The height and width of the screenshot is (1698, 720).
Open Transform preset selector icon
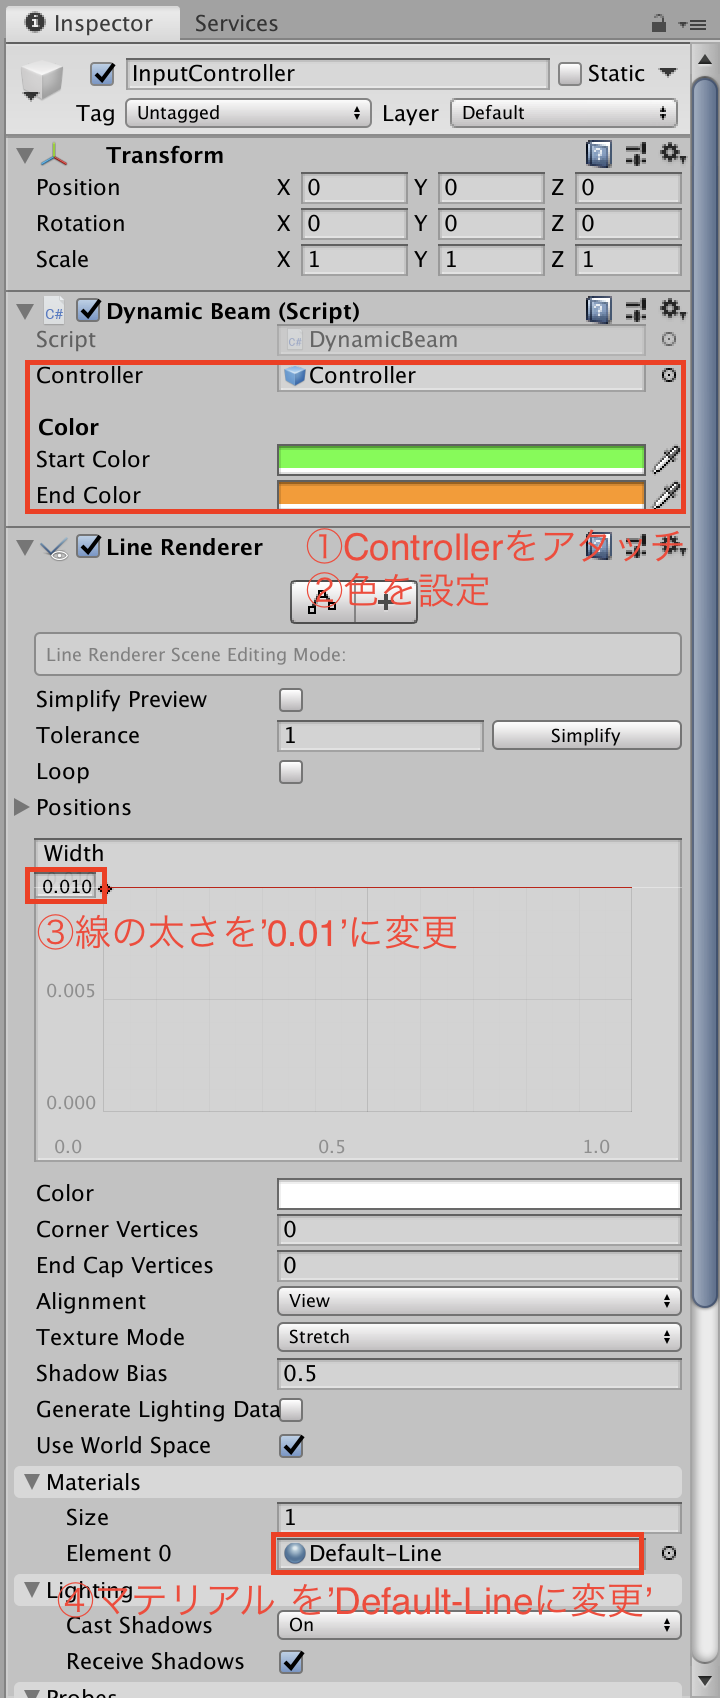[635, 154]
